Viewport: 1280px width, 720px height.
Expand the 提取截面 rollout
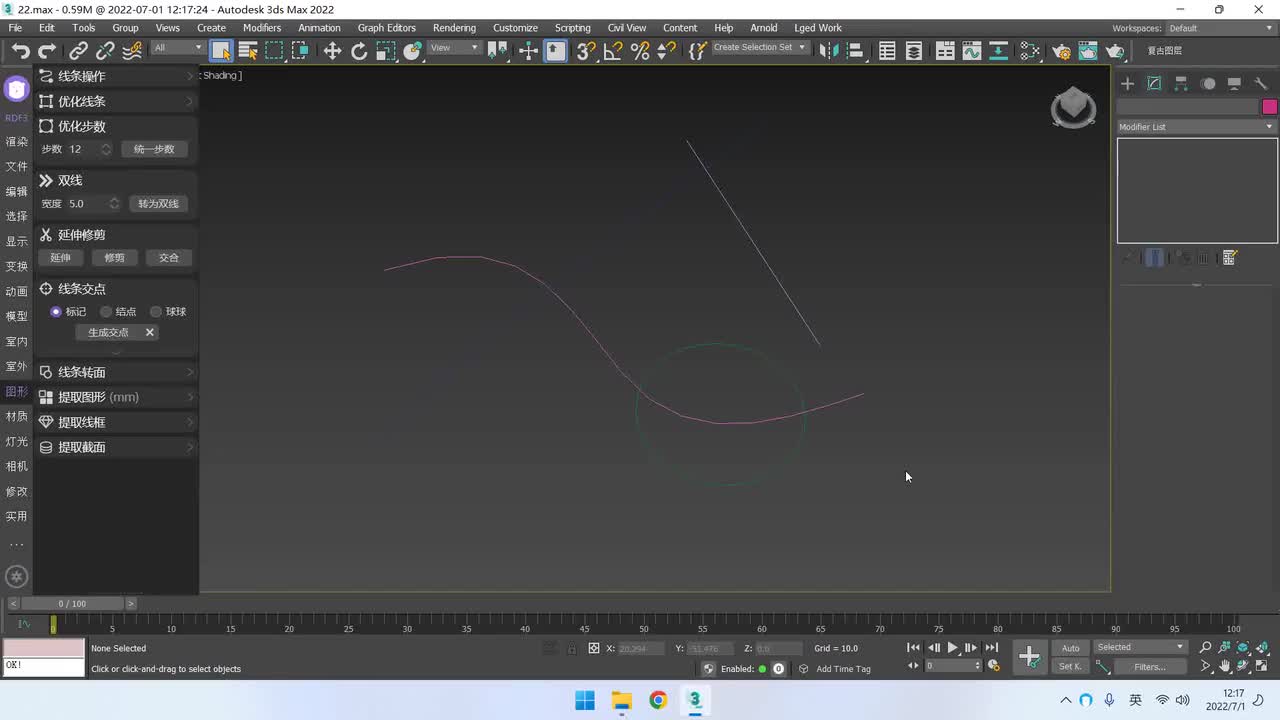pyautogui.click(x=116, y=447)
